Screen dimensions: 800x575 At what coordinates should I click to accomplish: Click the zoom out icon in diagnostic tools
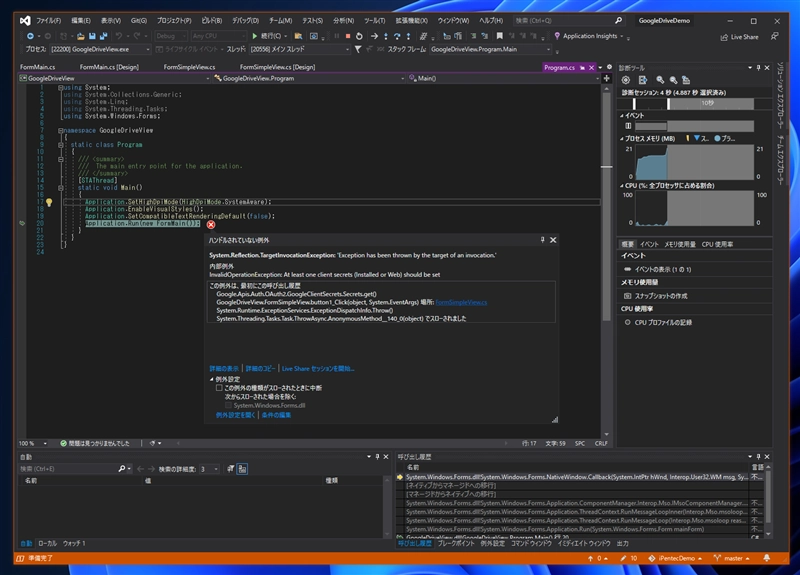click(x=673, y=80)
